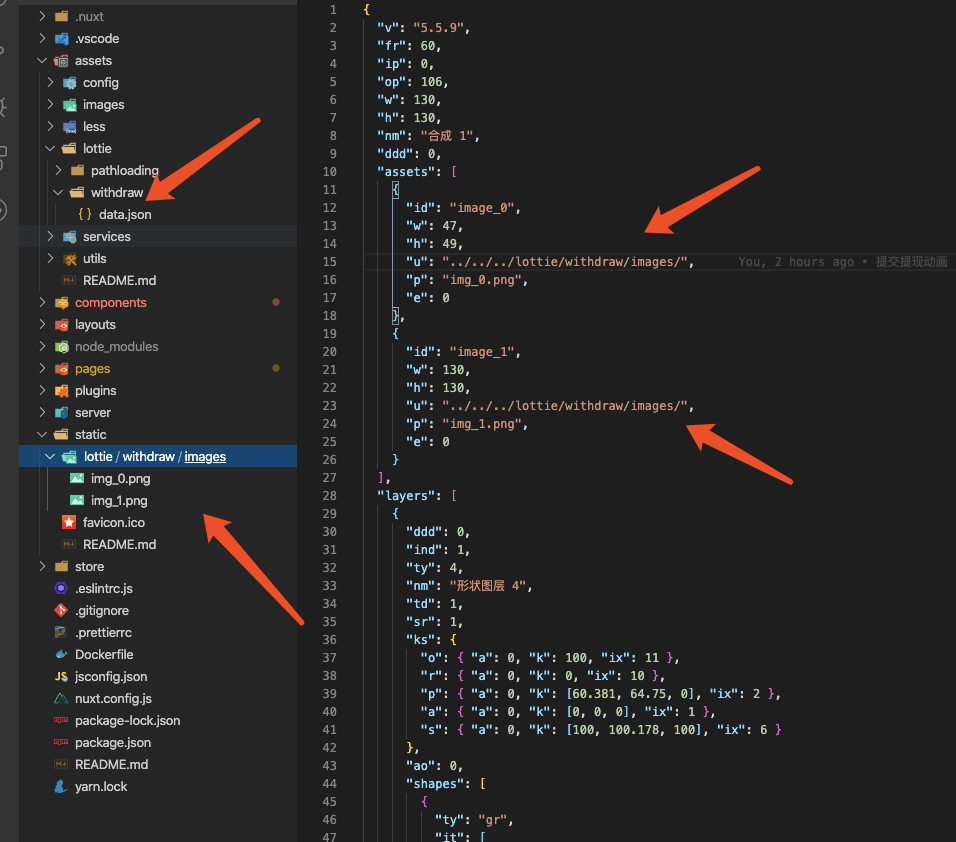Click the images segment in breadcrumb folder name
The image size is (956, 842).
pos(205,456)
